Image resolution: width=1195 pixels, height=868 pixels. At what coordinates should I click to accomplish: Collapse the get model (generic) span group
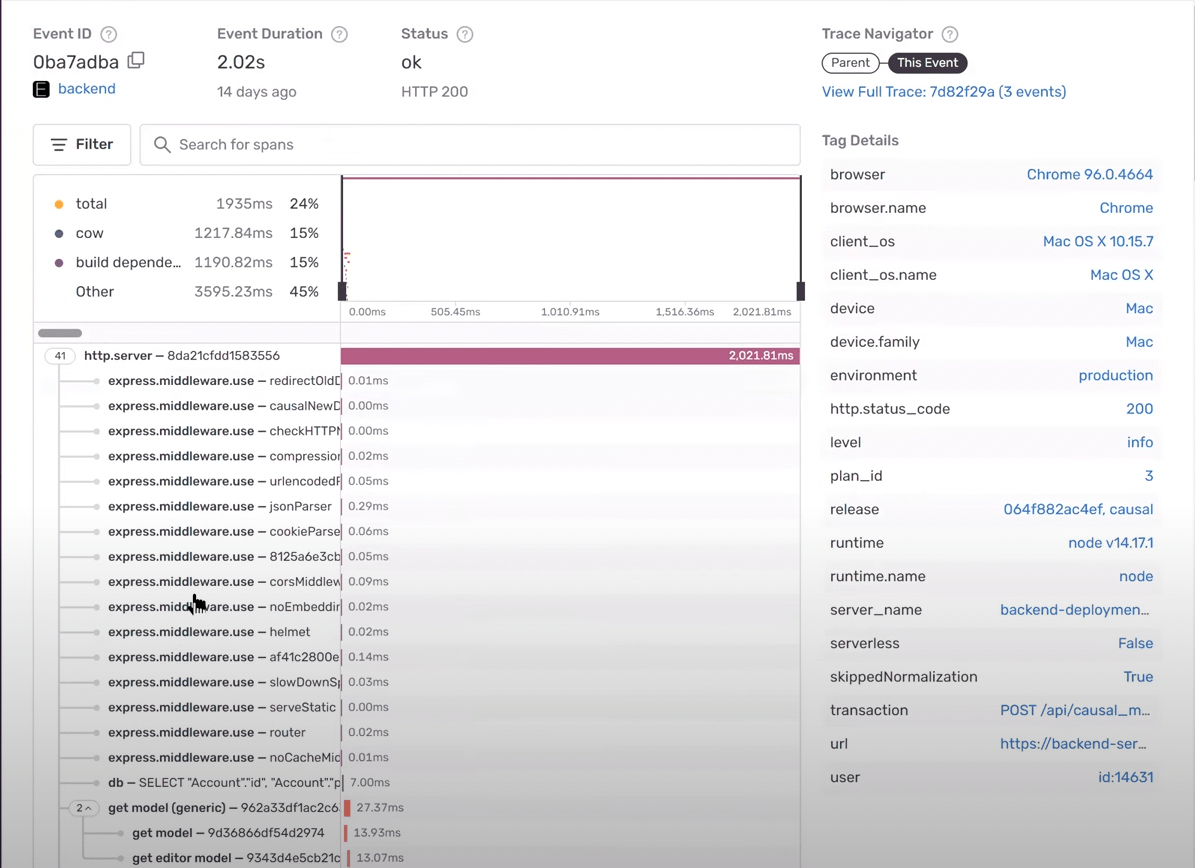[83, 808]
